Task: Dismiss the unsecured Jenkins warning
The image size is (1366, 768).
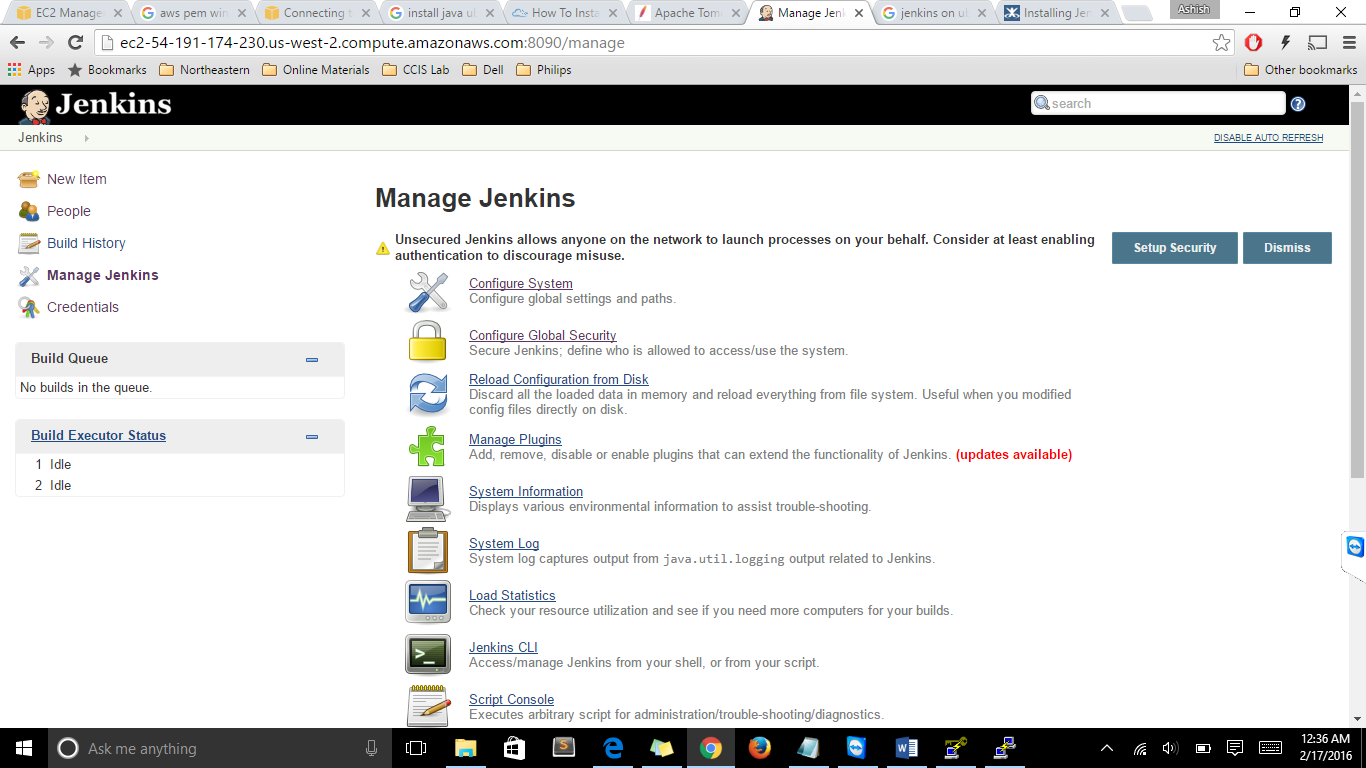Action: (1286, 248)
